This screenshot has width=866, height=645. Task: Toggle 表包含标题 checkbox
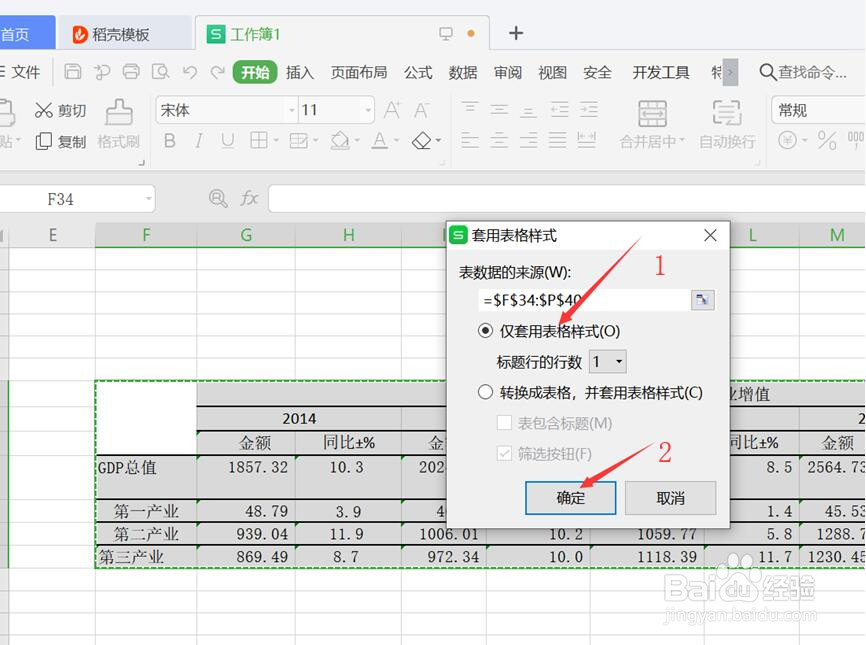[x=504, y=424]
